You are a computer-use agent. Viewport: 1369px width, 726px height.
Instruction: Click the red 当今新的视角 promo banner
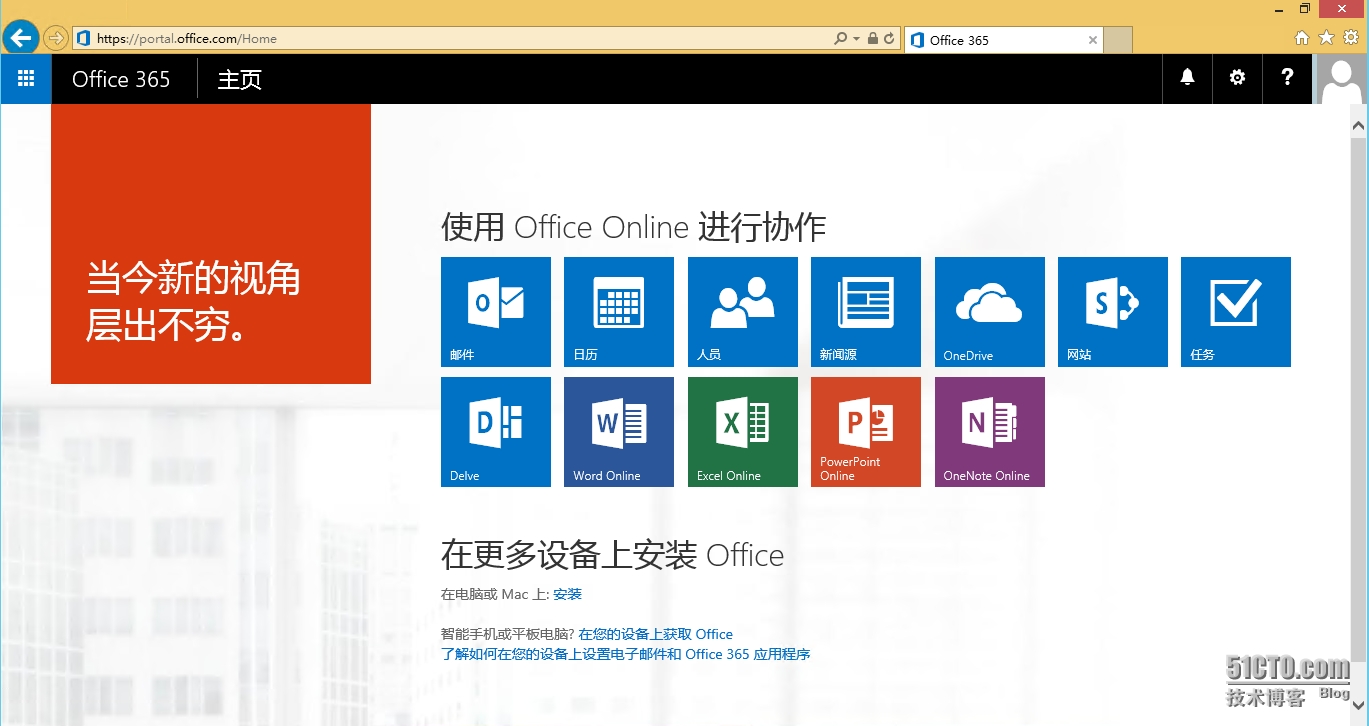211,244
